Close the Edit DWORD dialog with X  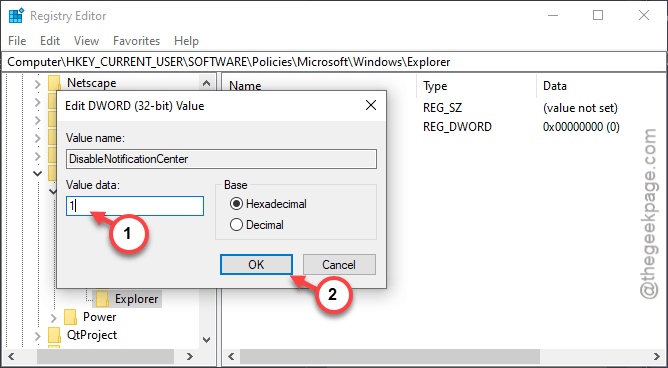[x=371, y=105]
